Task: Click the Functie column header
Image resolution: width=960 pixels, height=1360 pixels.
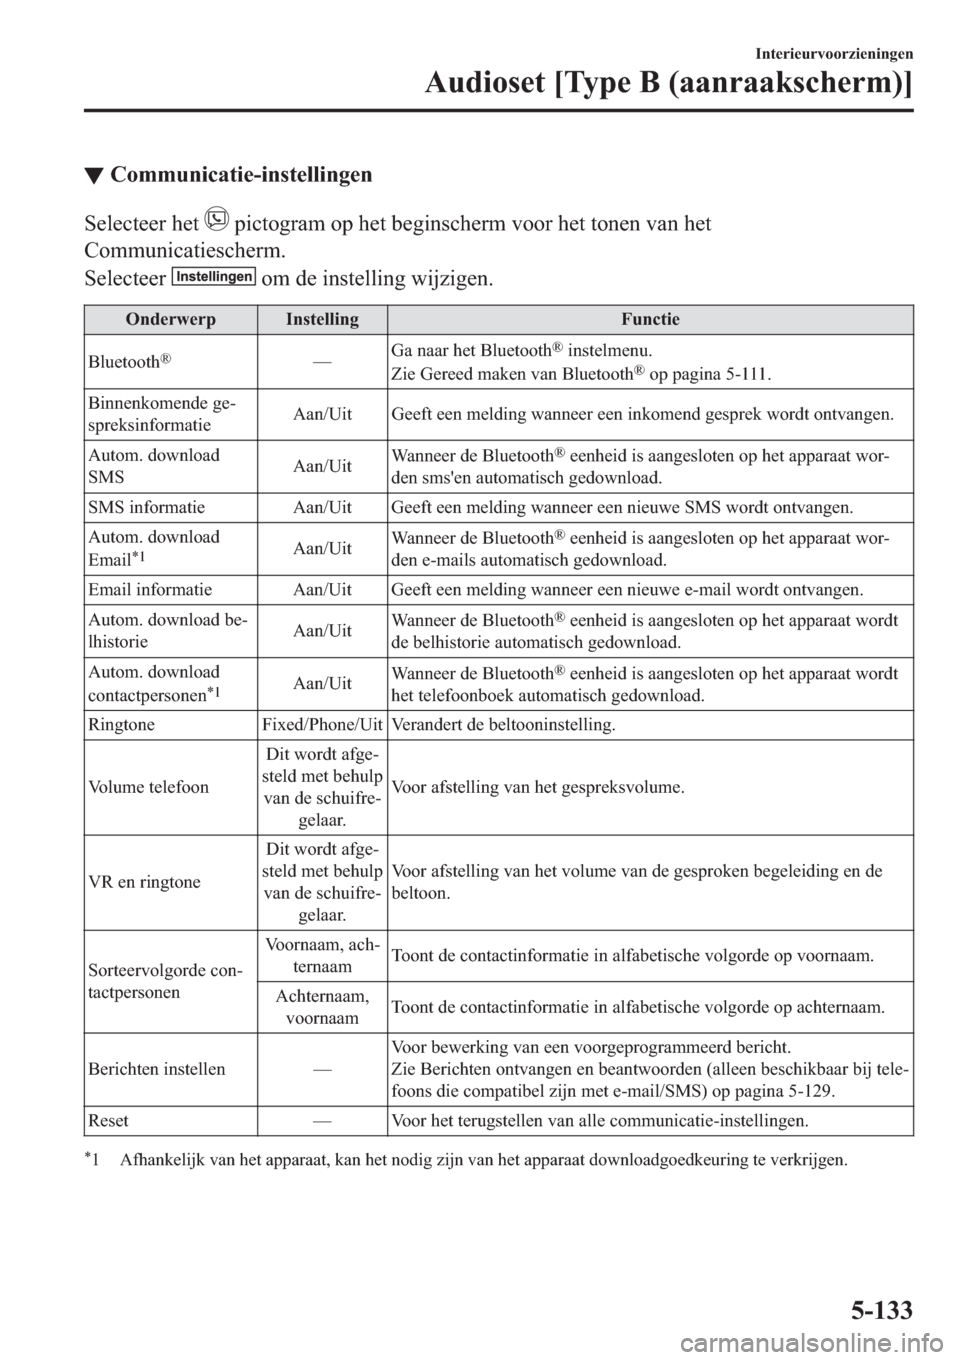Action: click(650, 319)
